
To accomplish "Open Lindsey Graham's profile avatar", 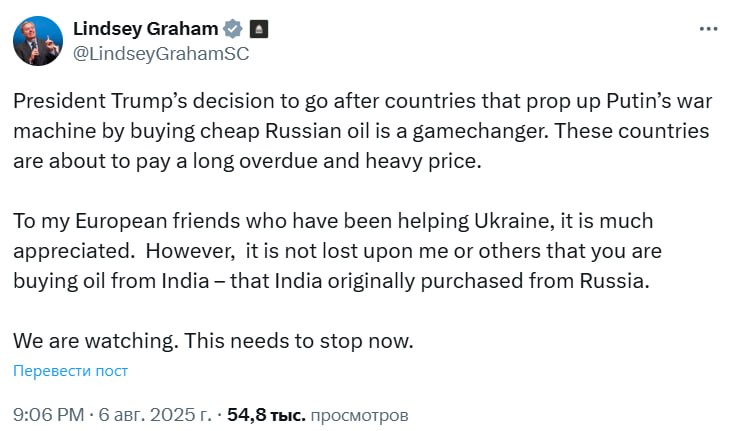I will pos(37,41).
